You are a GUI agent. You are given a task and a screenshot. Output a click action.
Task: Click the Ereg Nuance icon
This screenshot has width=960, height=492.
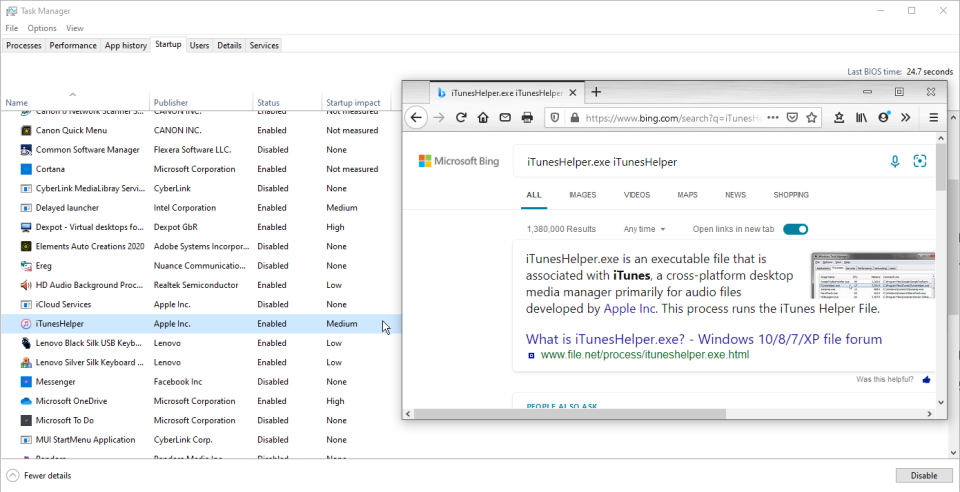[x=26, y=266]
